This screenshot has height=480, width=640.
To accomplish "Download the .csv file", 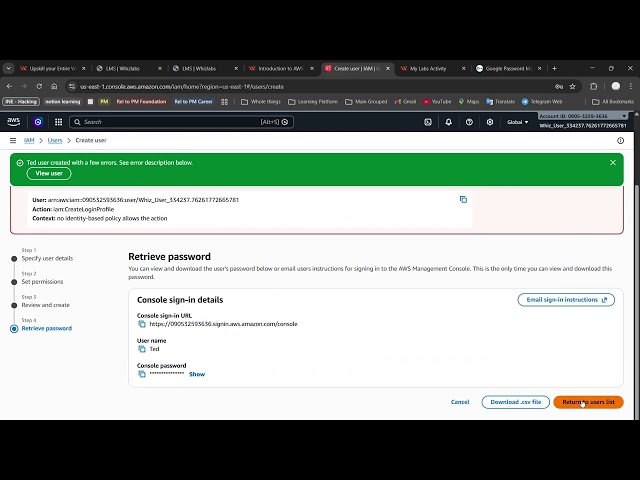I will 516,402.
